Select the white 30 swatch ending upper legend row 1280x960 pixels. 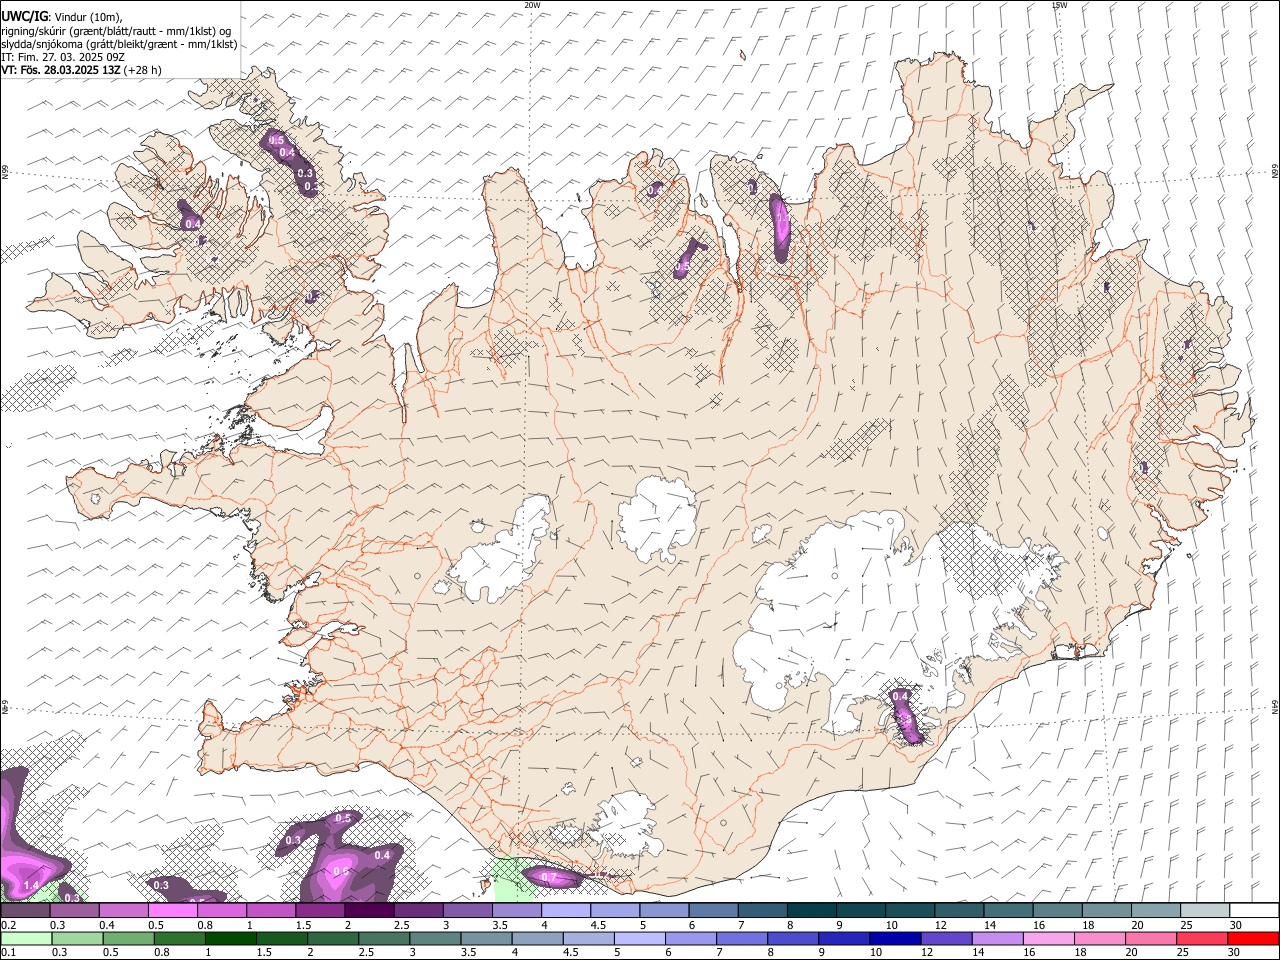coord(1254,910)
